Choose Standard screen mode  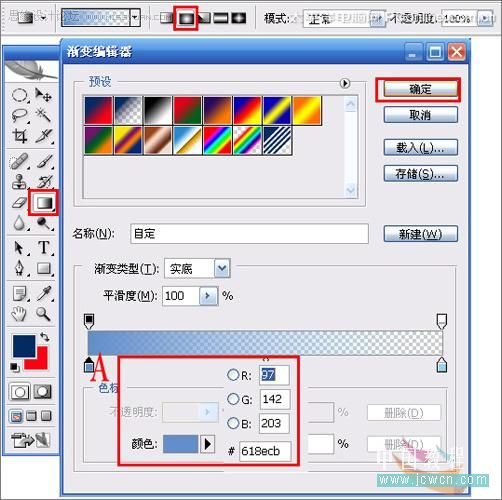coord(16,416)
